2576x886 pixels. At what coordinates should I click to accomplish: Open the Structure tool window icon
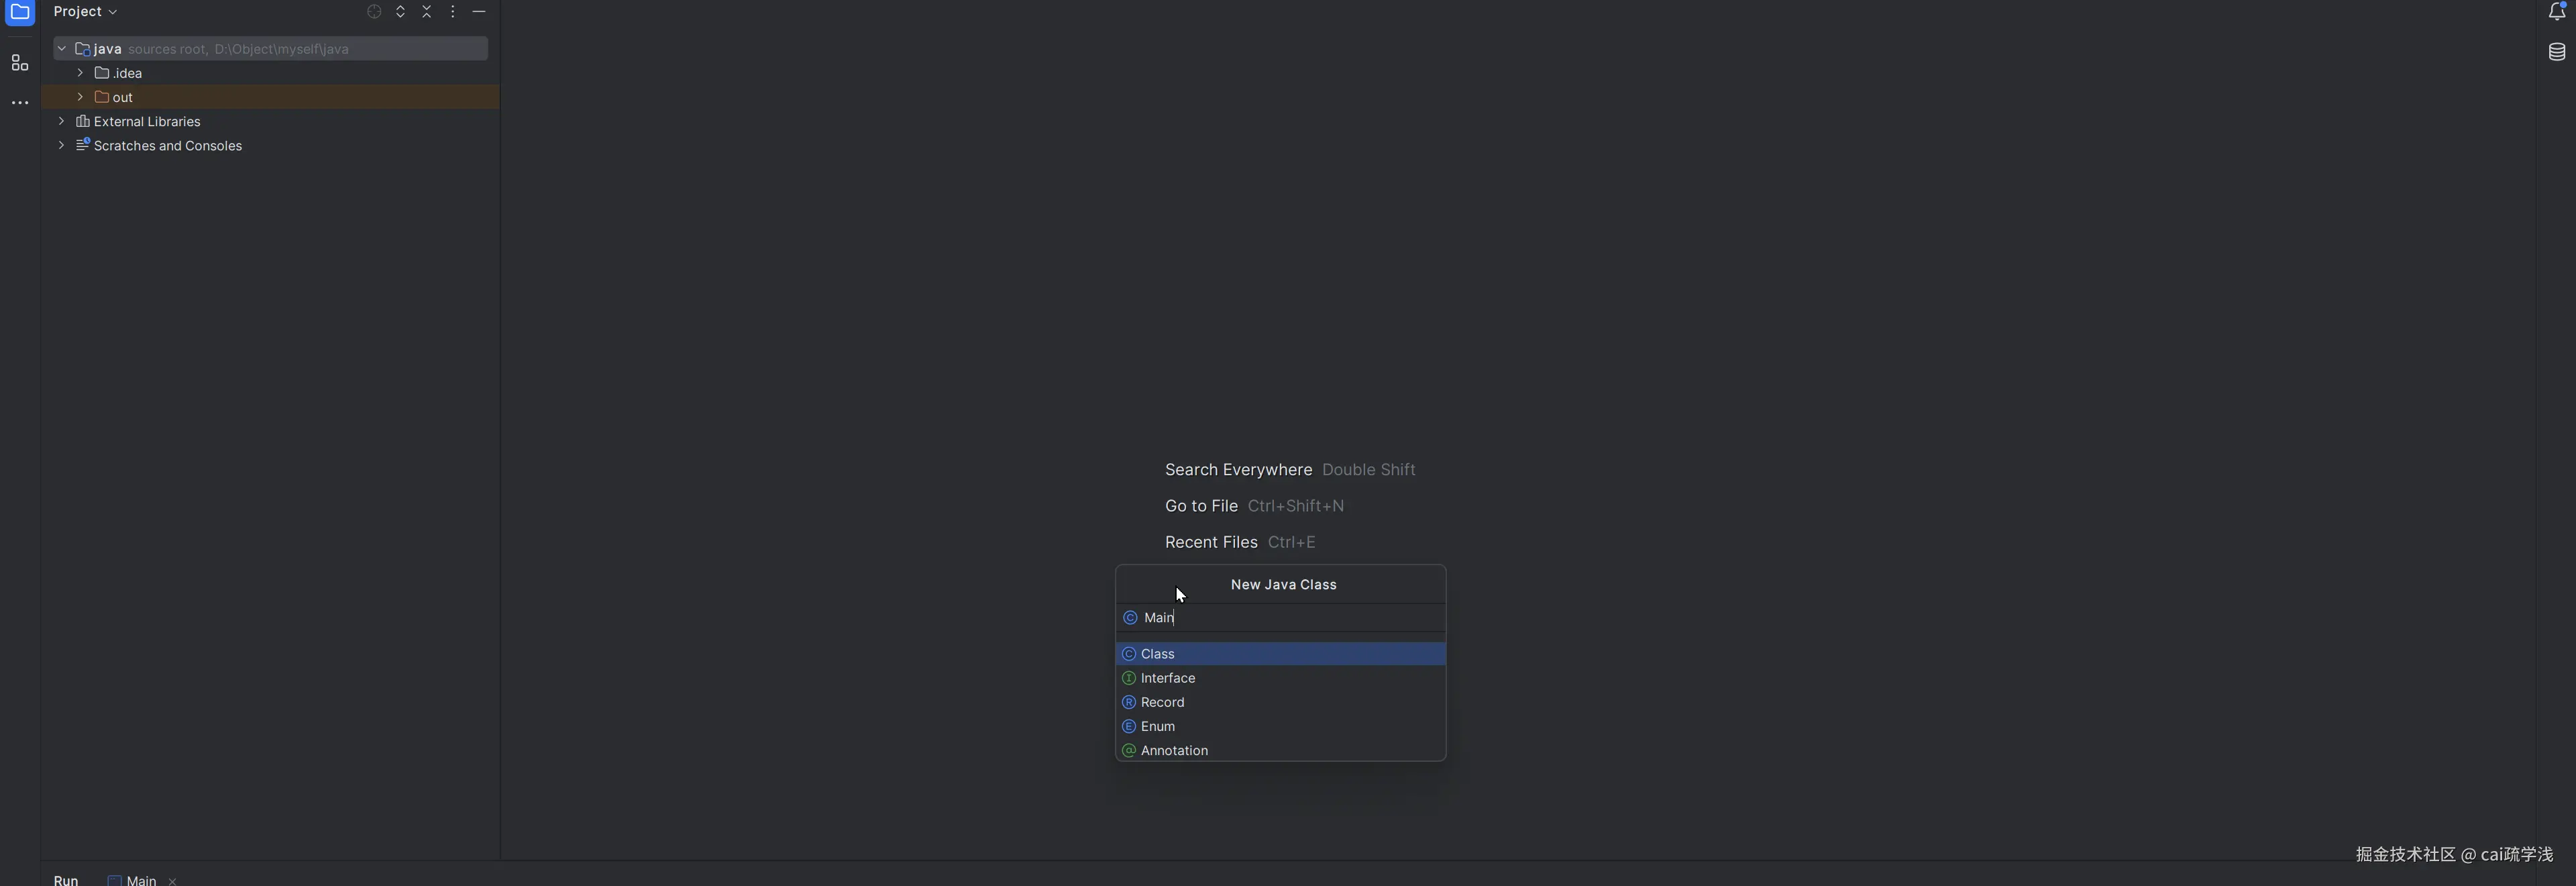(19, 63)
